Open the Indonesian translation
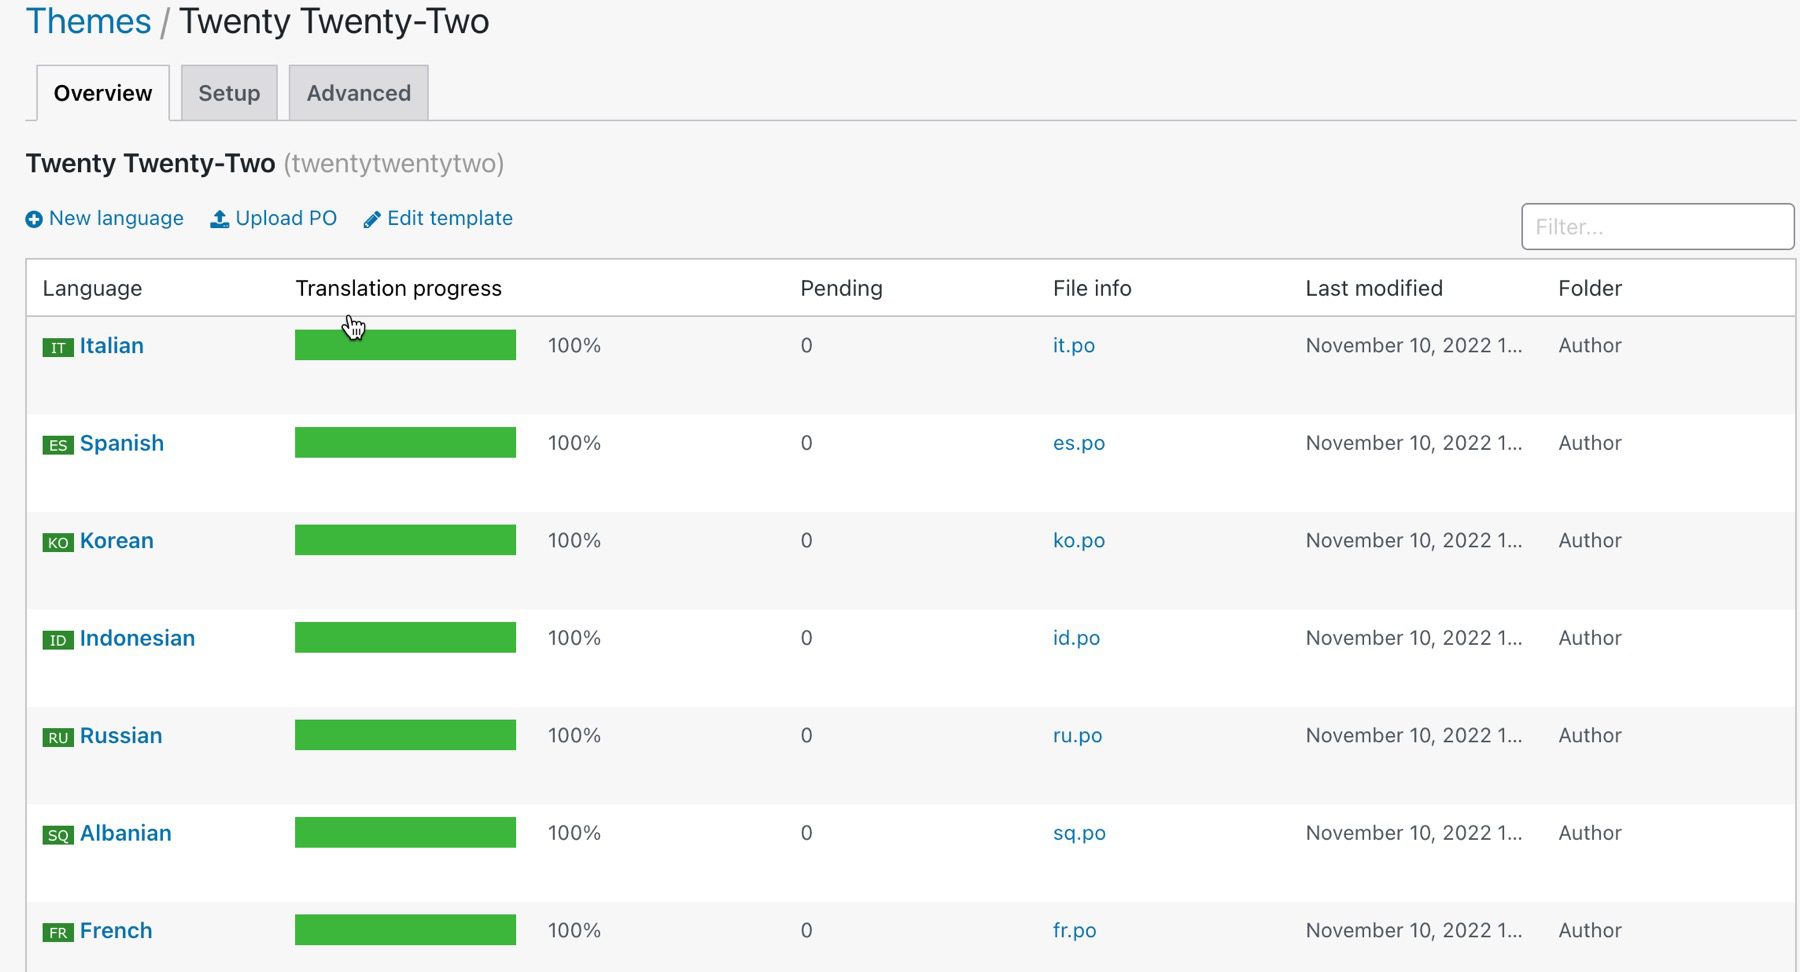Viewport: 1800px width, 972px height. tap(137, 638)
